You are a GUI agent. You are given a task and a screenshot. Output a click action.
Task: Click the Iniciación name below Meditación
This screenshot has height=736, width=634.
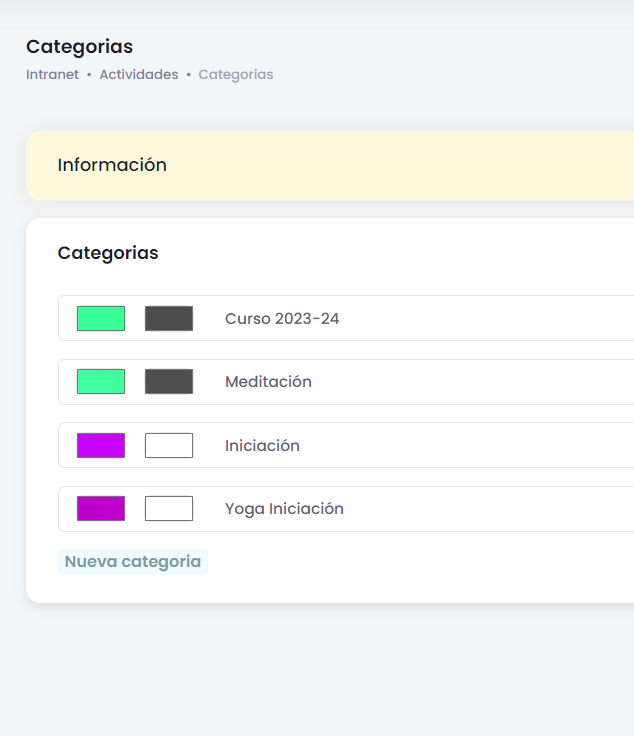click(262, 446)
